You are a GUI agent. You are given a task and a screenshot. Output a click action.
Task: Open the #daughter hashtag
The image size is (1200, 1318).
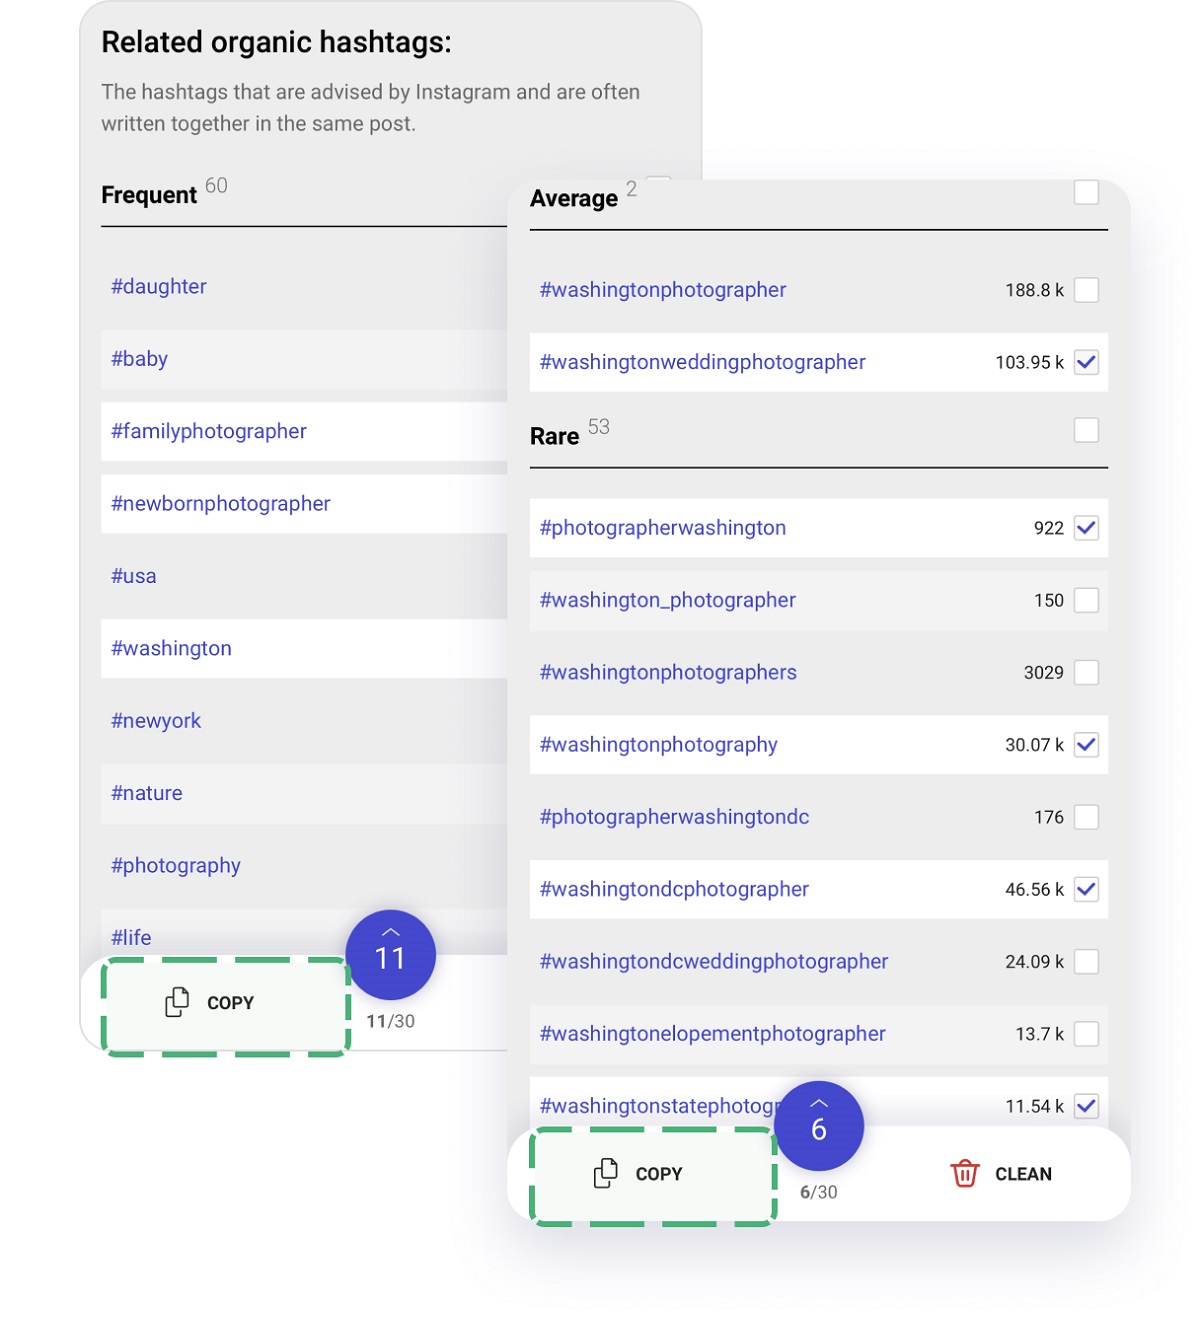(158, 286)
